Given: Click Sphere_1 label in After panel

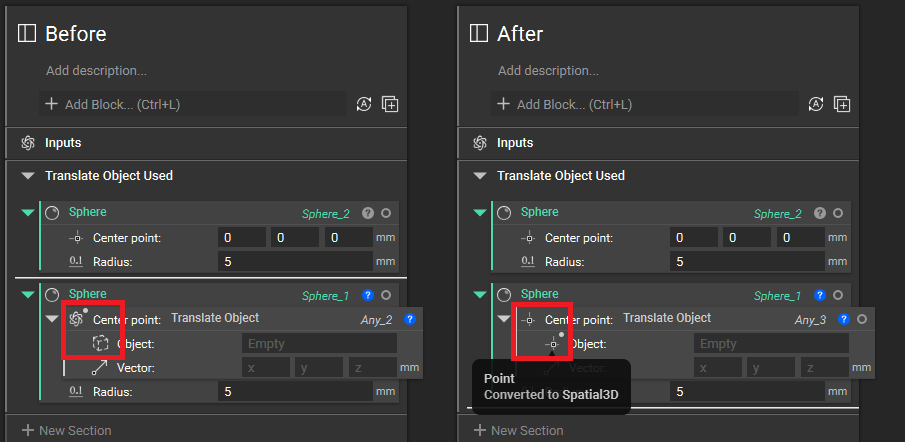Looking at the screenshot, I should pos(777,295).
